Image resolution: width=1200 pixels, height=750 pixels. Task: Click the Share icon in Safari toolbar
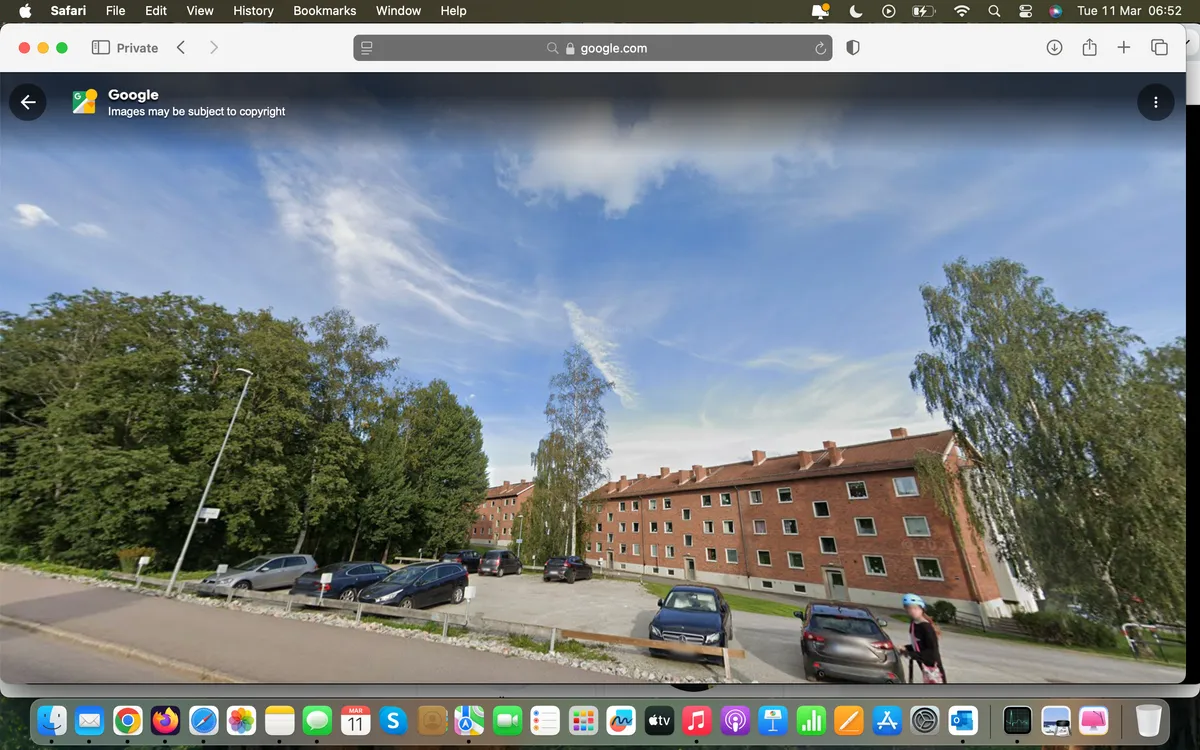coord(1090,48)
